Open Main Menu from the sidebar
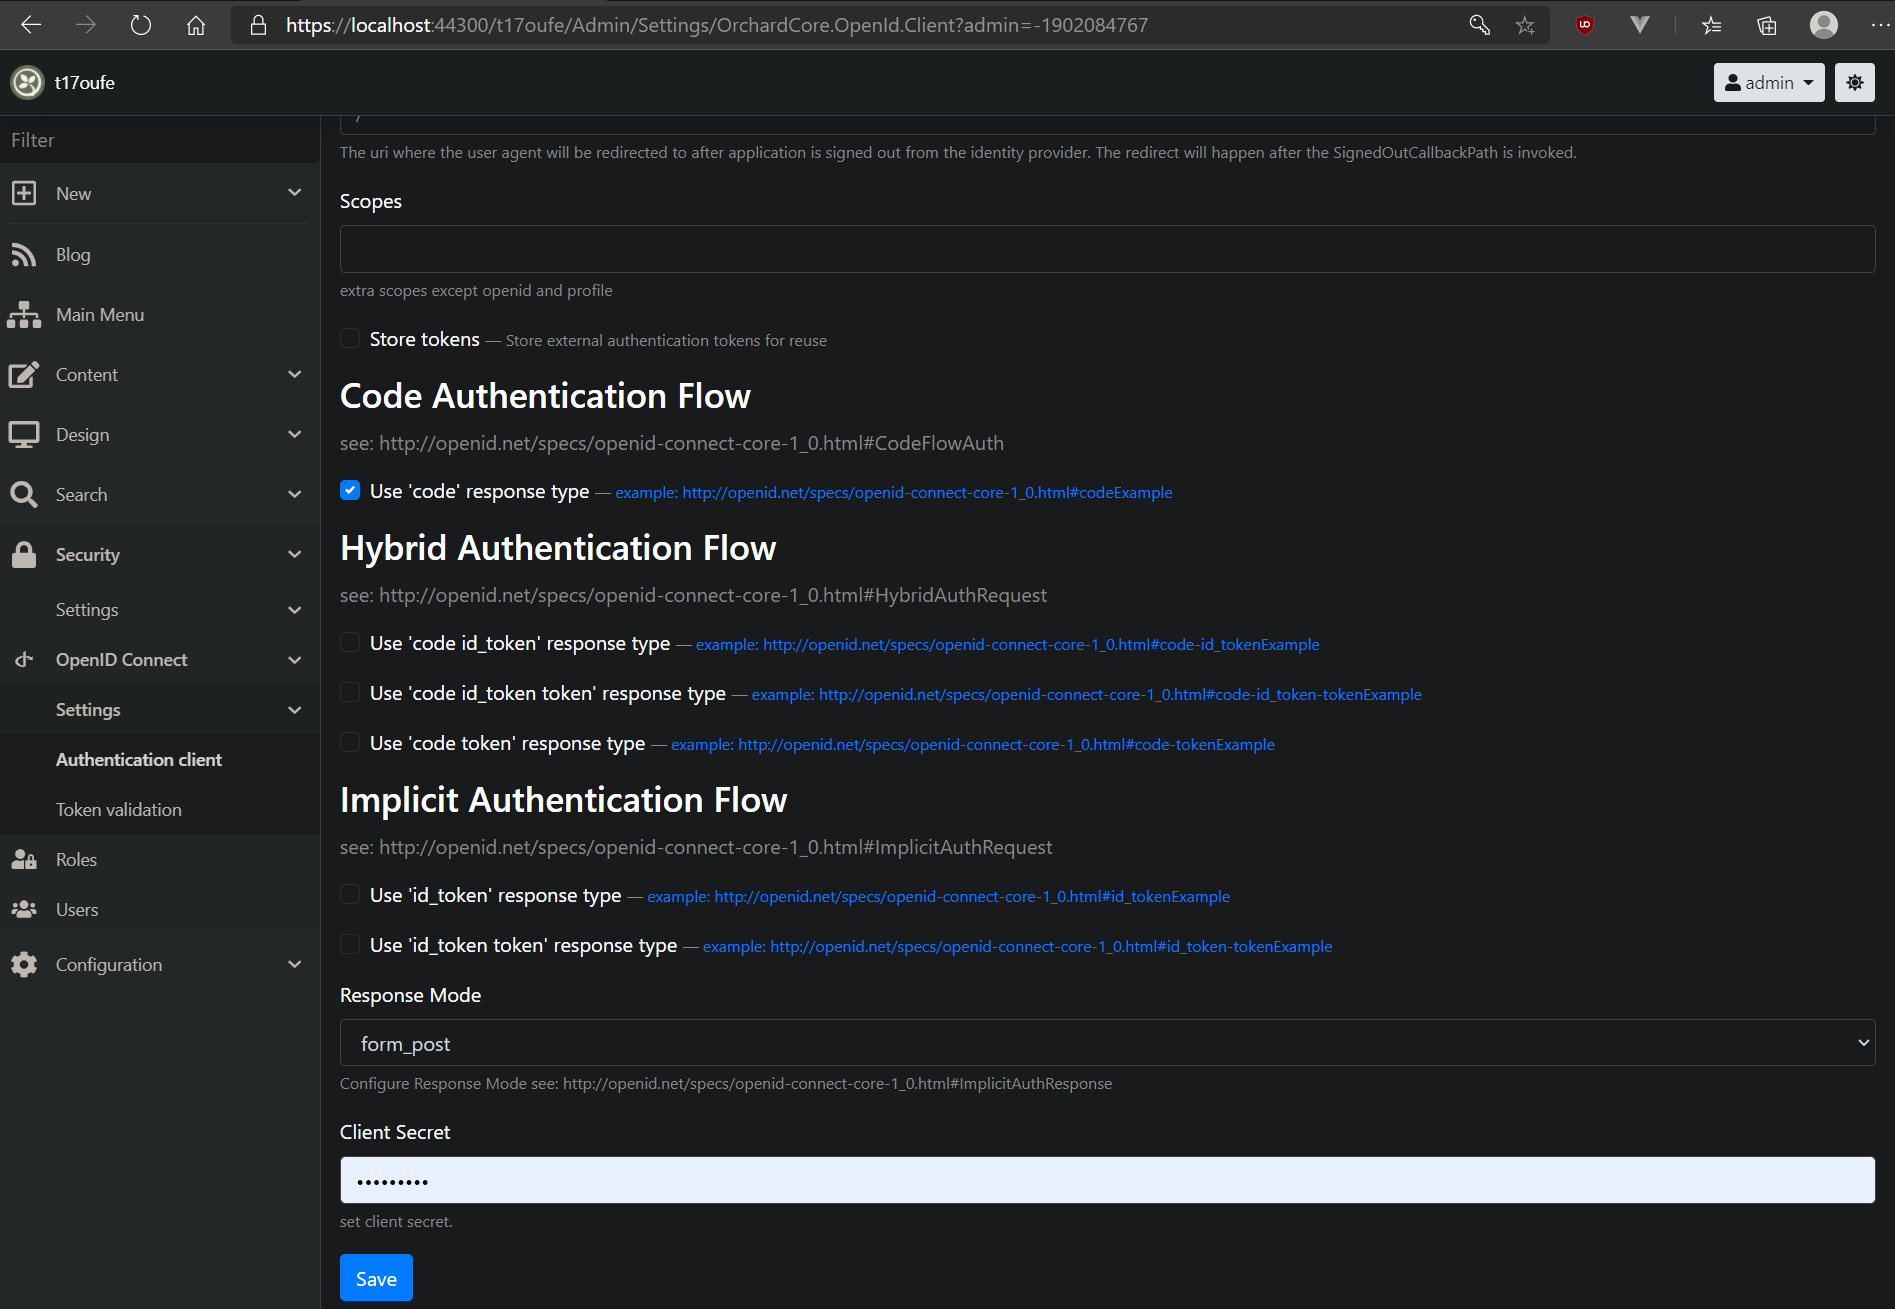The height and width of the screenshot is (1309, 1895). coord(24,314)
